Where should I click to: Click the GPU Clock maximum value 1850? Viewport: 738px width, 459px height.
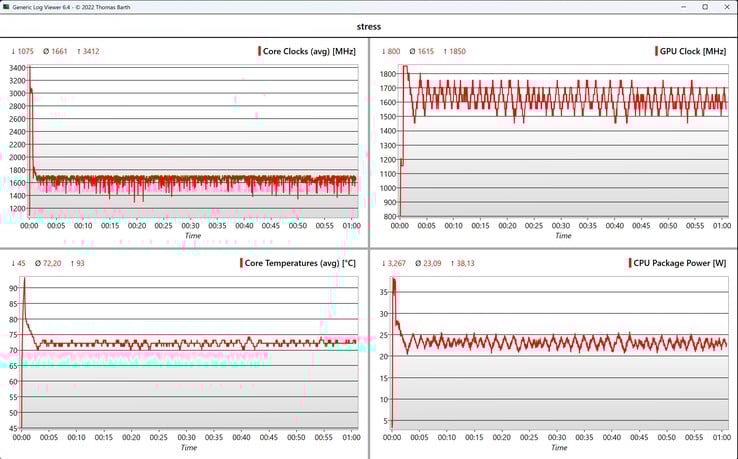(x=456, y=51)
